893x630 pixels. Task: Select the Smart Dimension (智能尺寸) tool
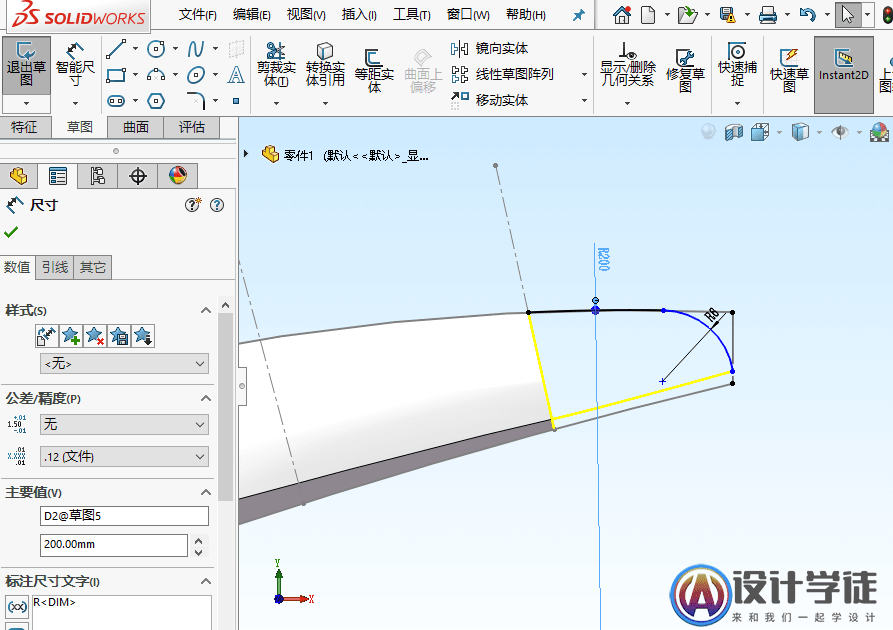75,64
